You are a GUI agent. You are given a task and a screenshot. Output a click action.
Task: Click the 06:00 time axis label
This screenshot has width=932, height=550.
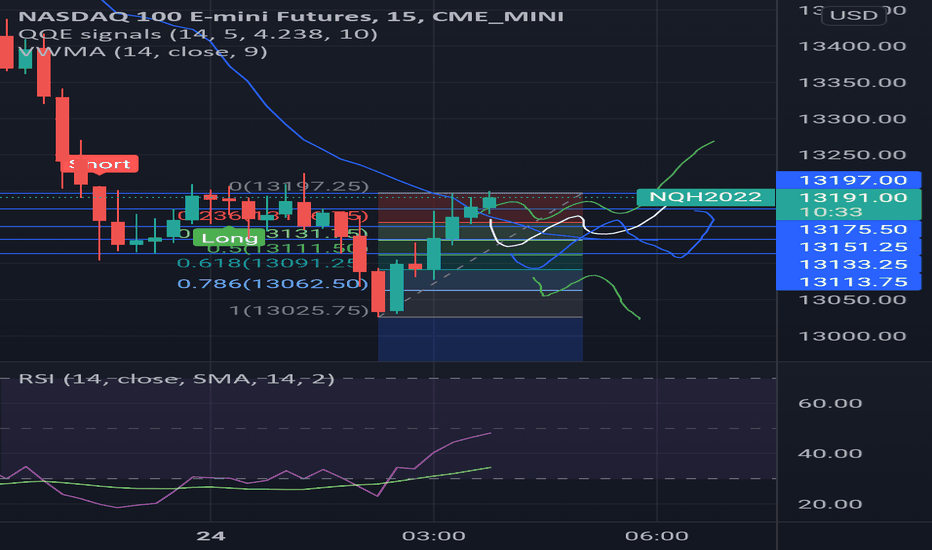(x=657, y=536)
